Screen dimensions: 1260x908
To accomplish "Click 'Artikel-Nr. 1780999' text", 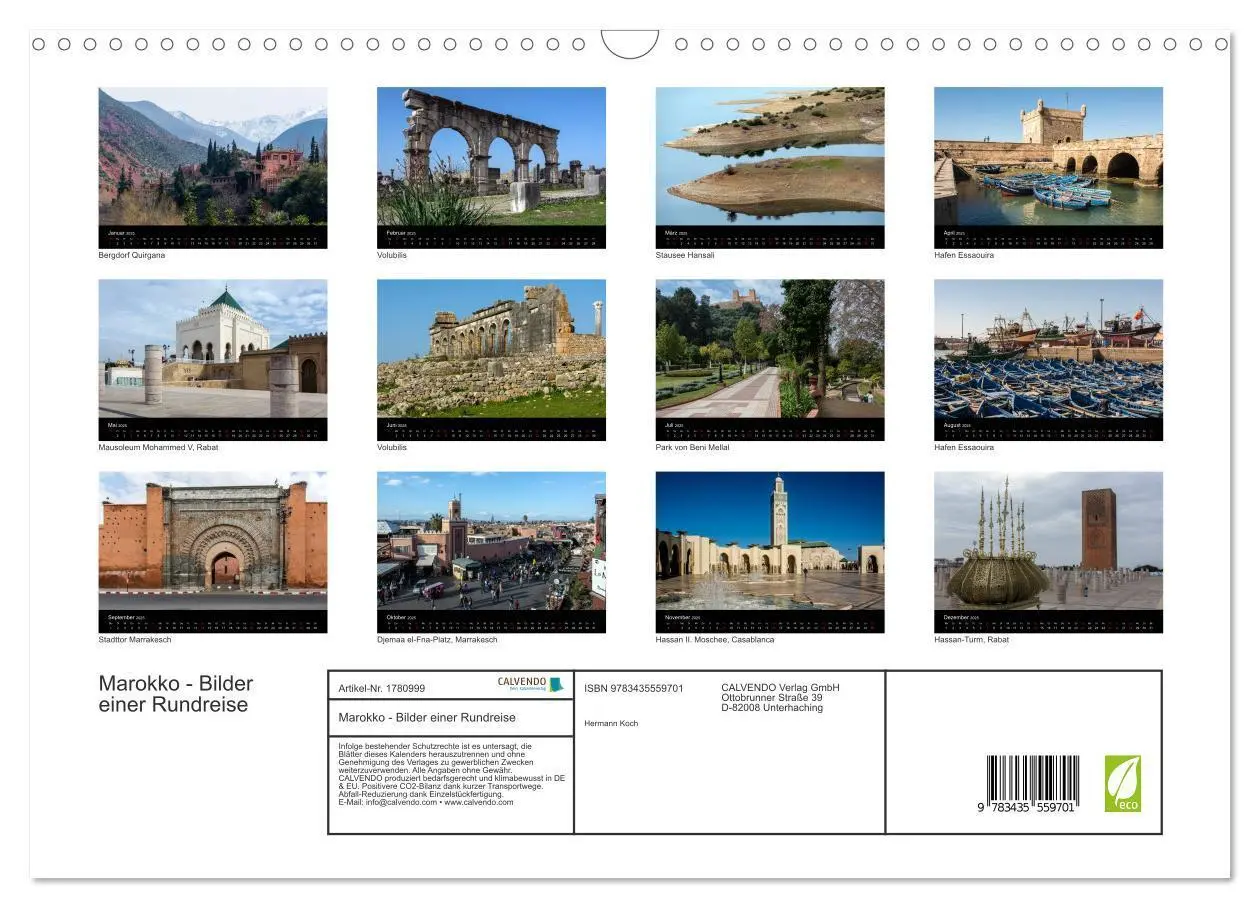I will (382, 688).
